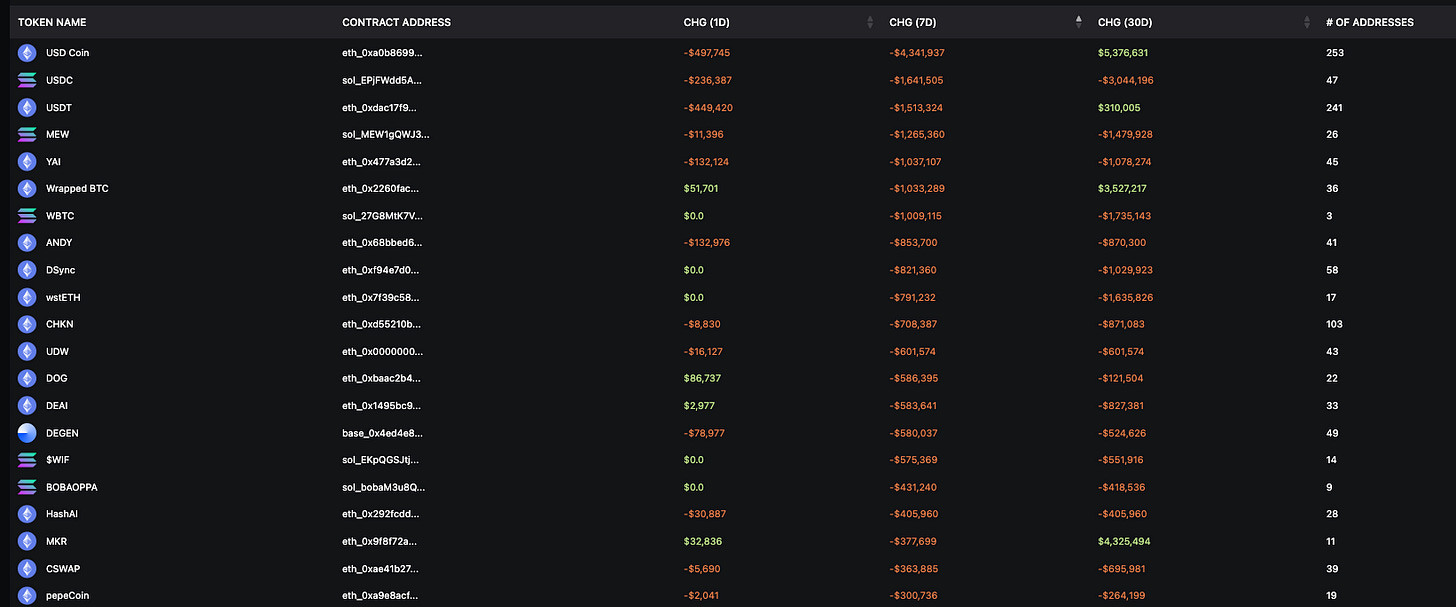
Task: Click the address count 253
Action: 1335,53
